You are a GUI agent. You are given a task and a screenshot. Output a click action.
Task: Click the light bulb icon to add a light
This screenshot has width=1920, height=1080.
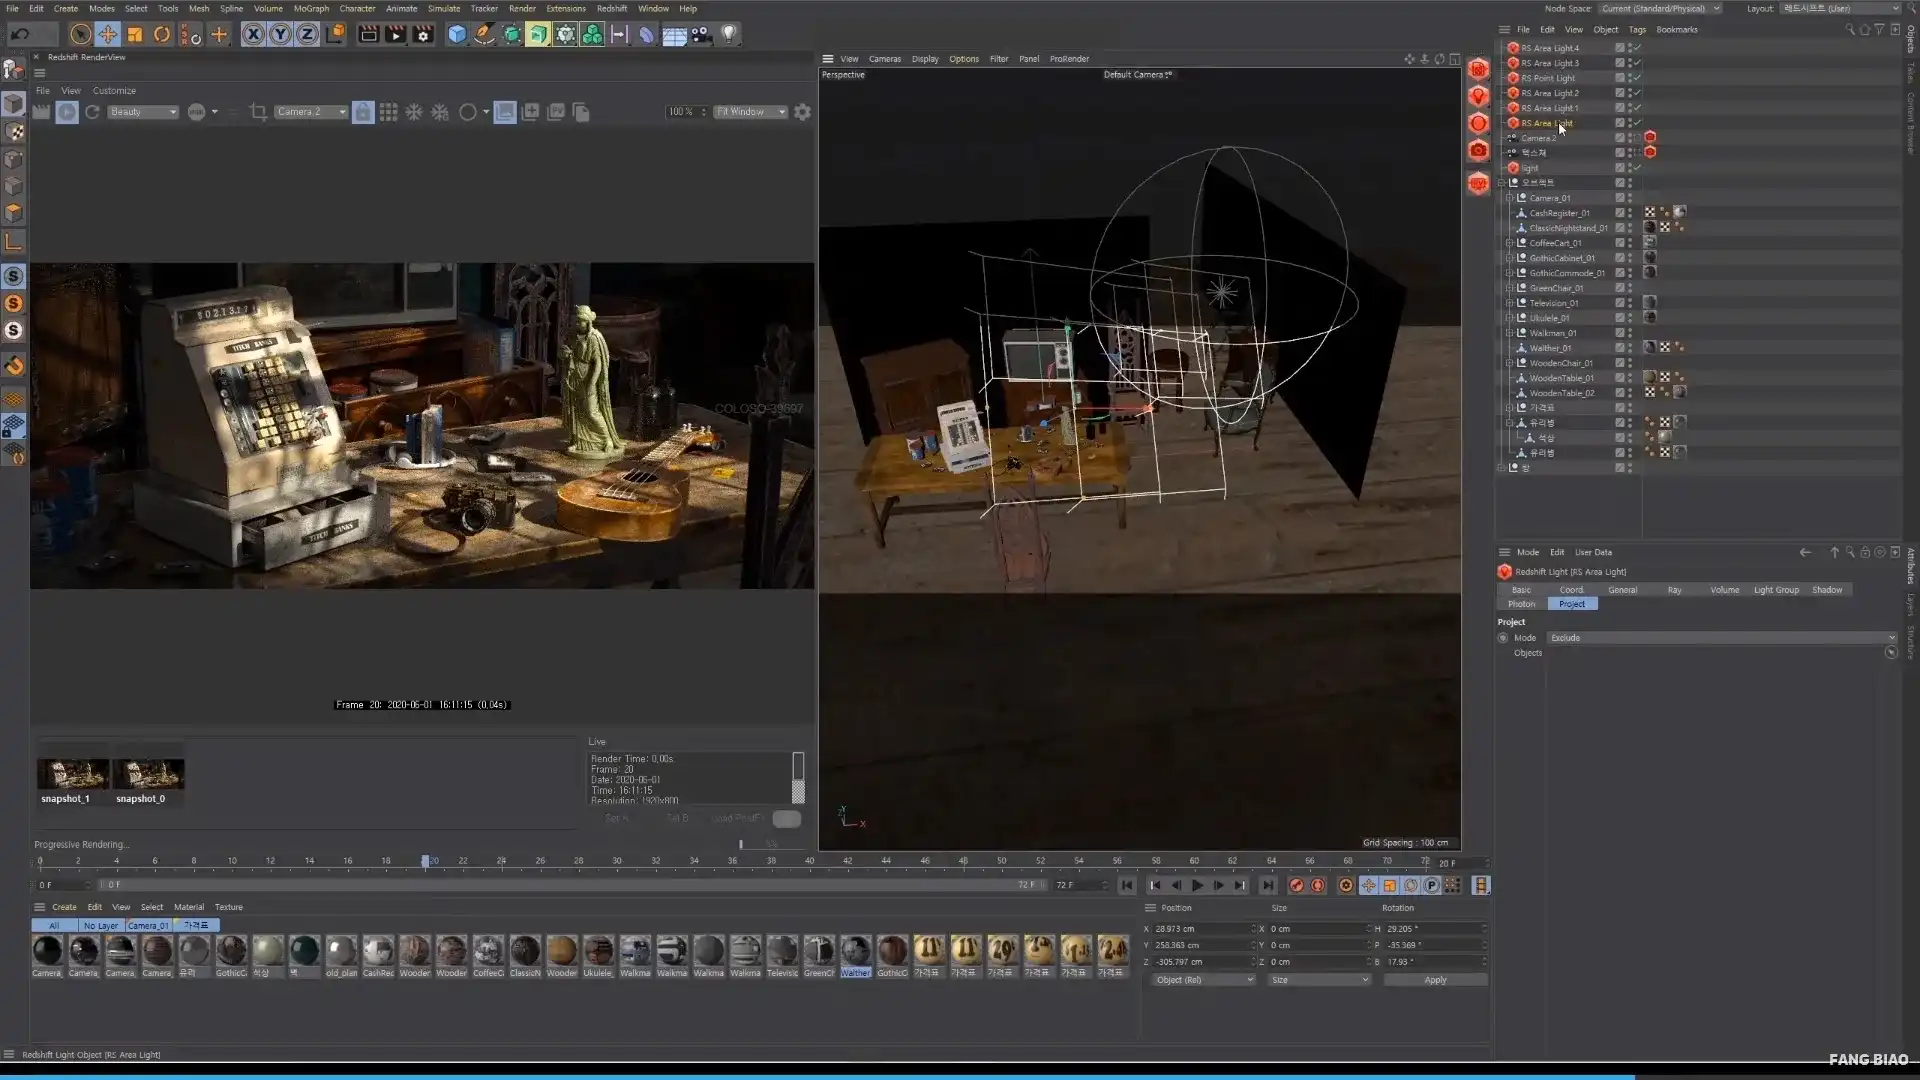point(729,33)
